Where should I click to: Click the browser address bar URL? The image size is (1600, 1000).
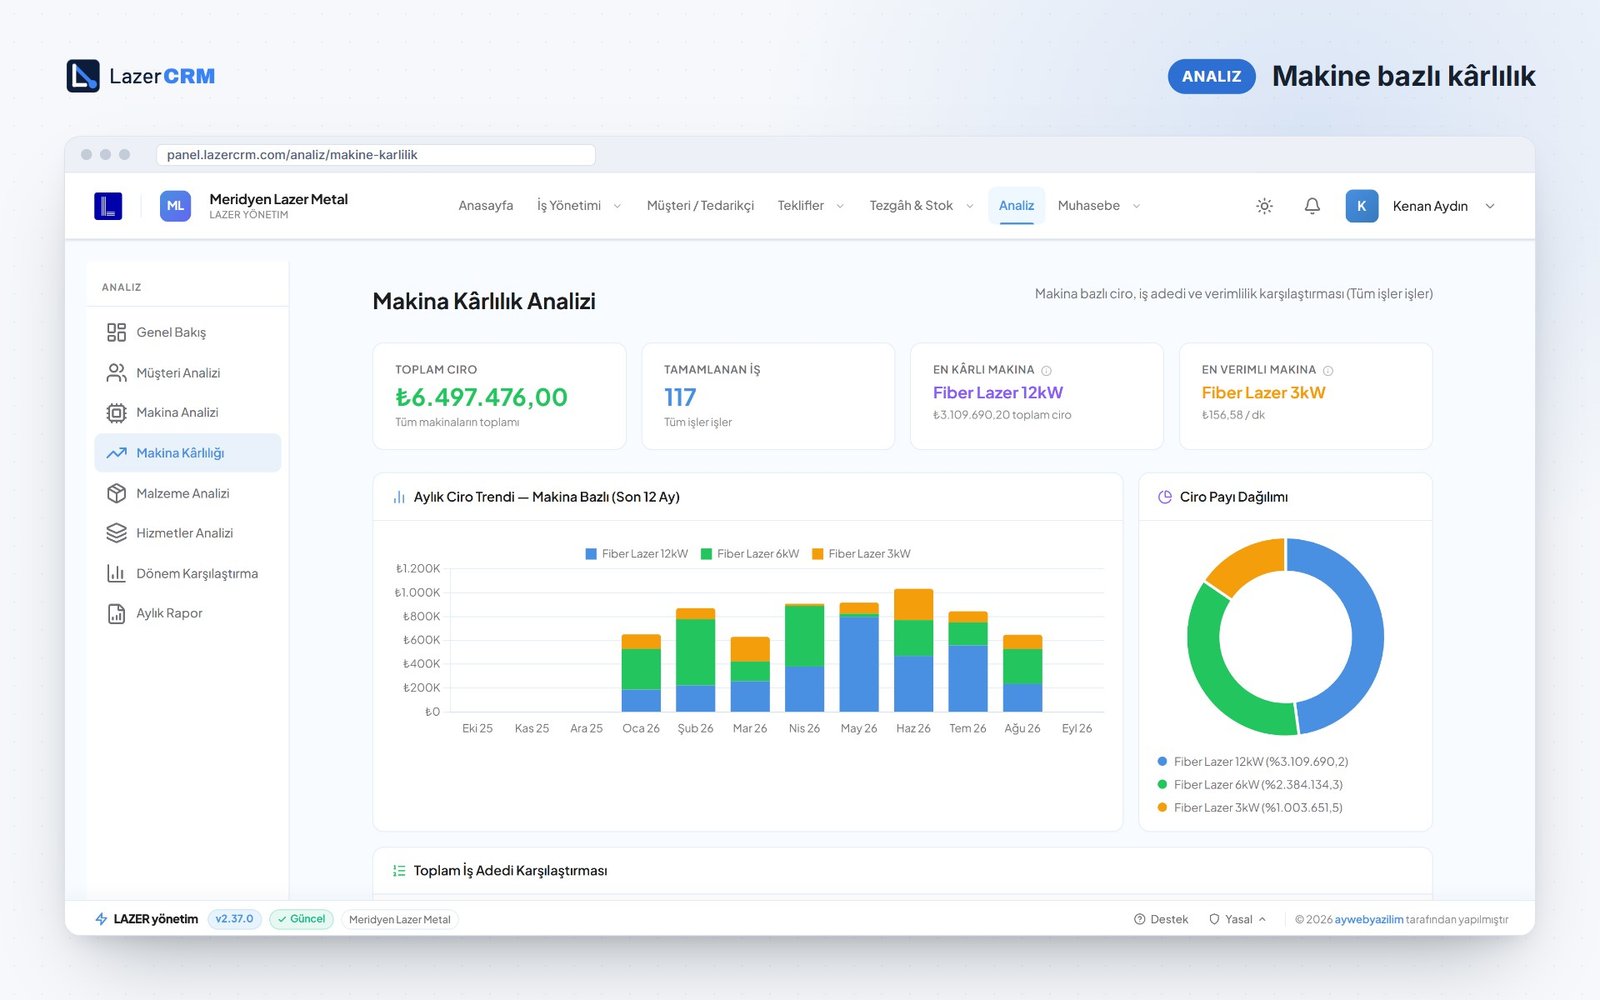pos(376,155)
